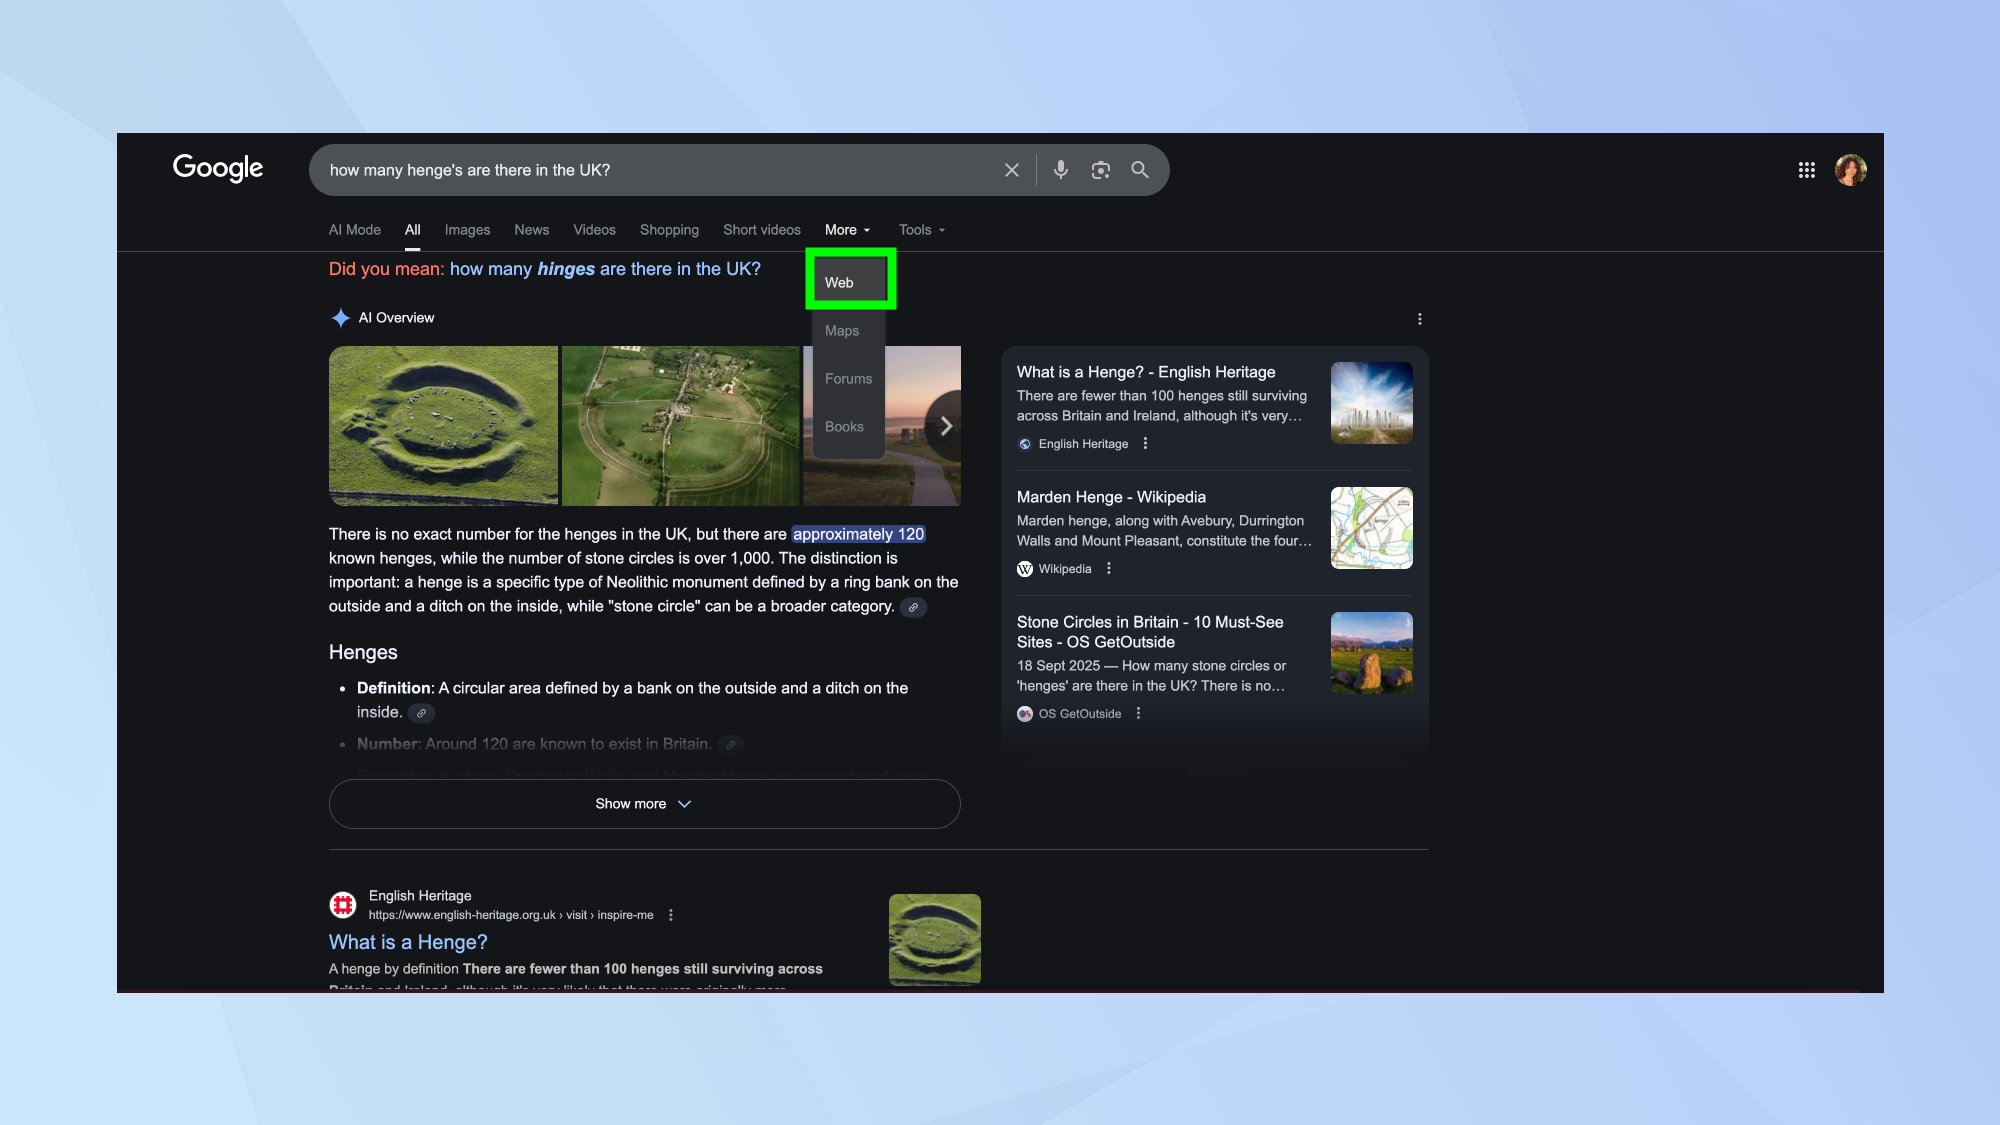Open the profile account avatar
This screenshot has width=2000, height=1125.
(1850, 170)
